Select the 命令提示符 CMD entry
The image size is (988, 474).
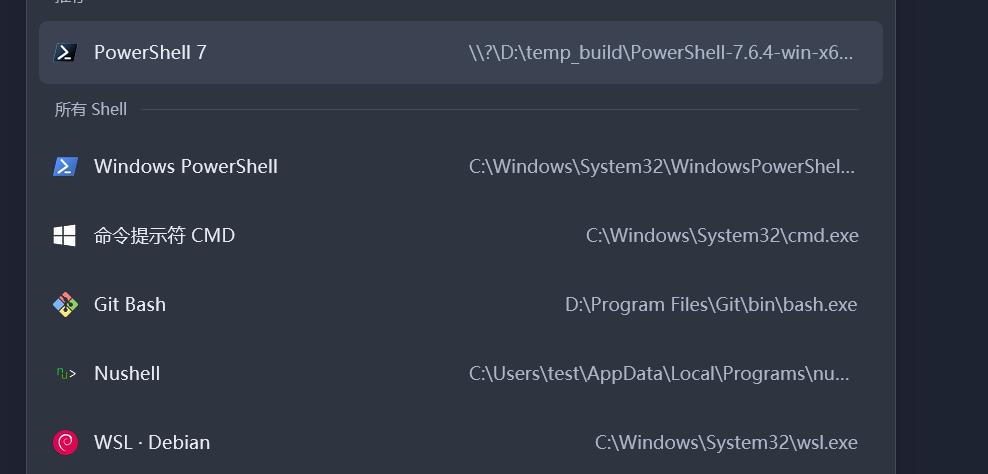[461, 236]
